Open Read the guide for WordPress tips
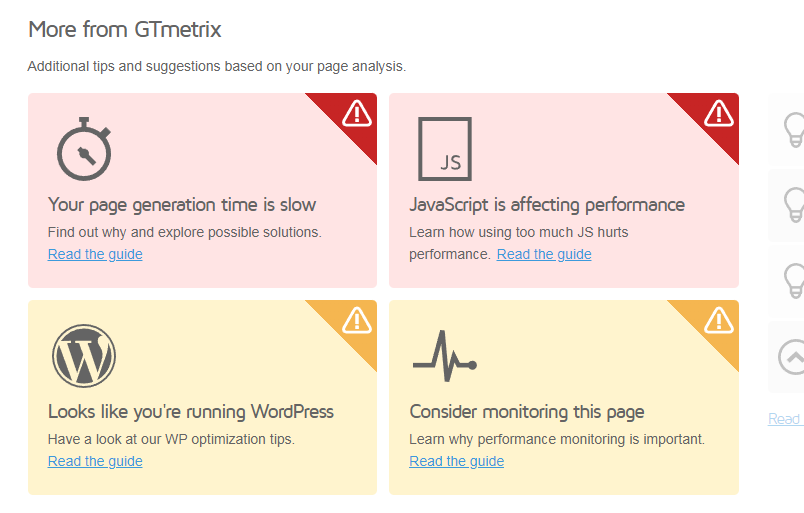This screenshot has width=804, height=513. coord(95,461)
